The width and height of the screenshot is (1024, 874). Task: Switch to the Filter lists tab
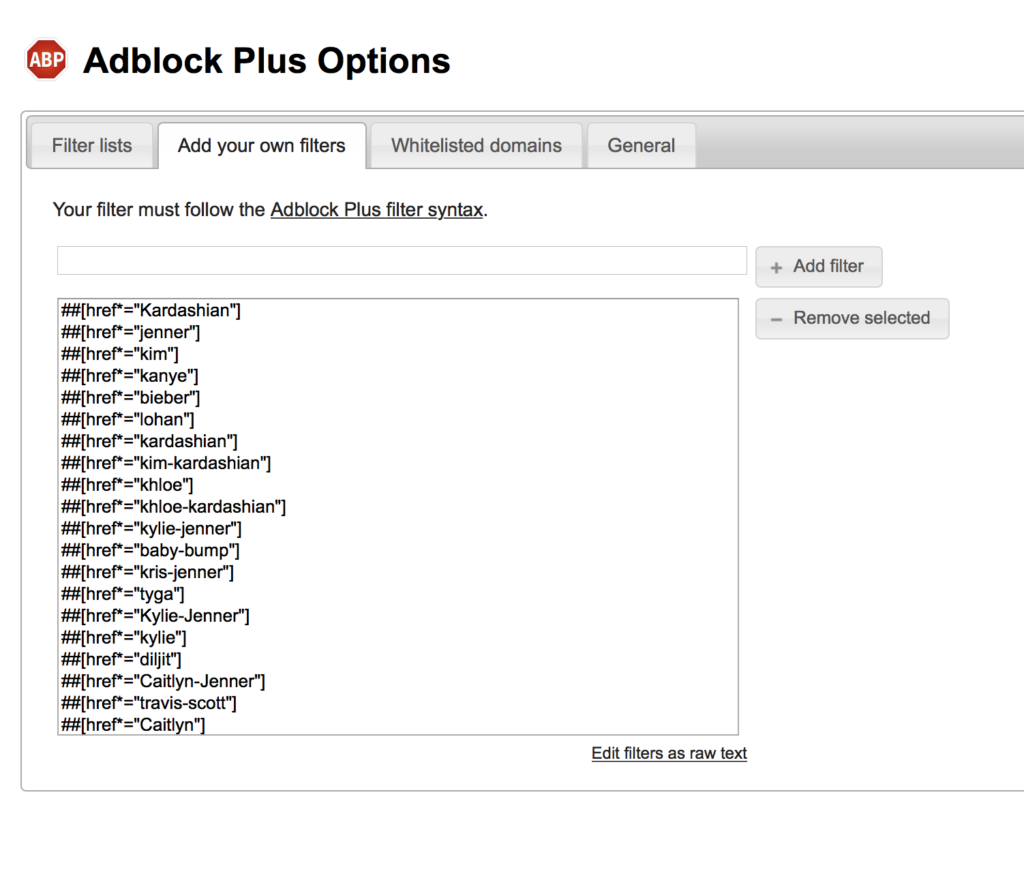[92, 145]
